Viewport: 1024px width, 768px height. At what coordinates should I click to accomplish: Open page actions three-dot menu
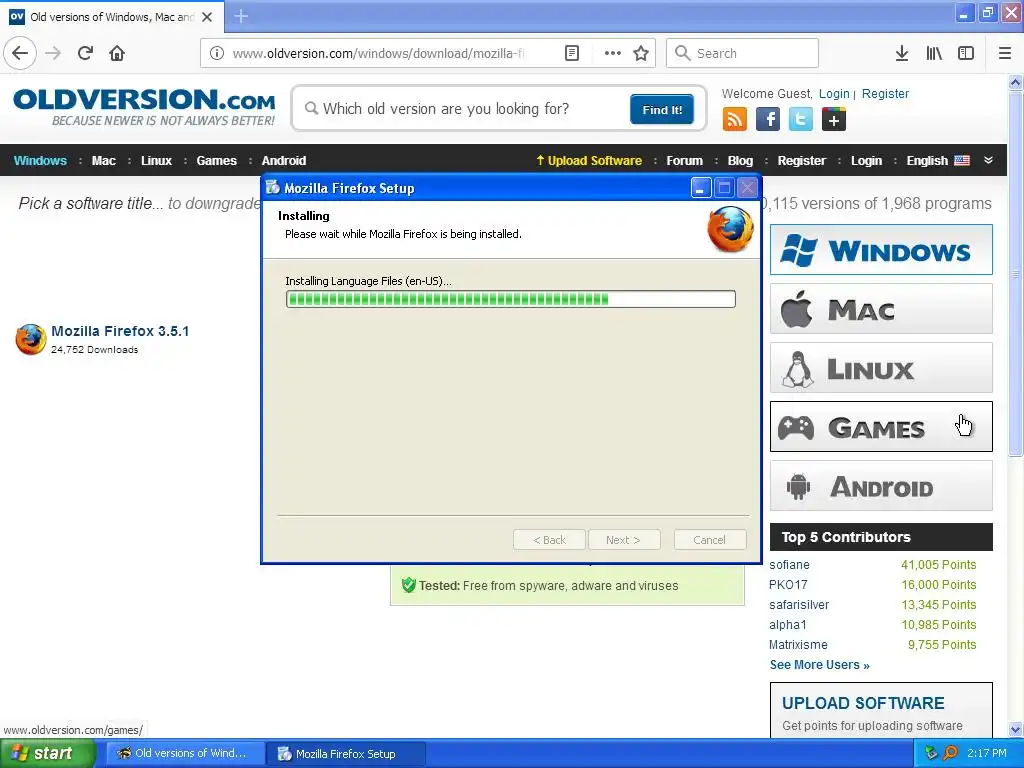click(x=613, y=53)
